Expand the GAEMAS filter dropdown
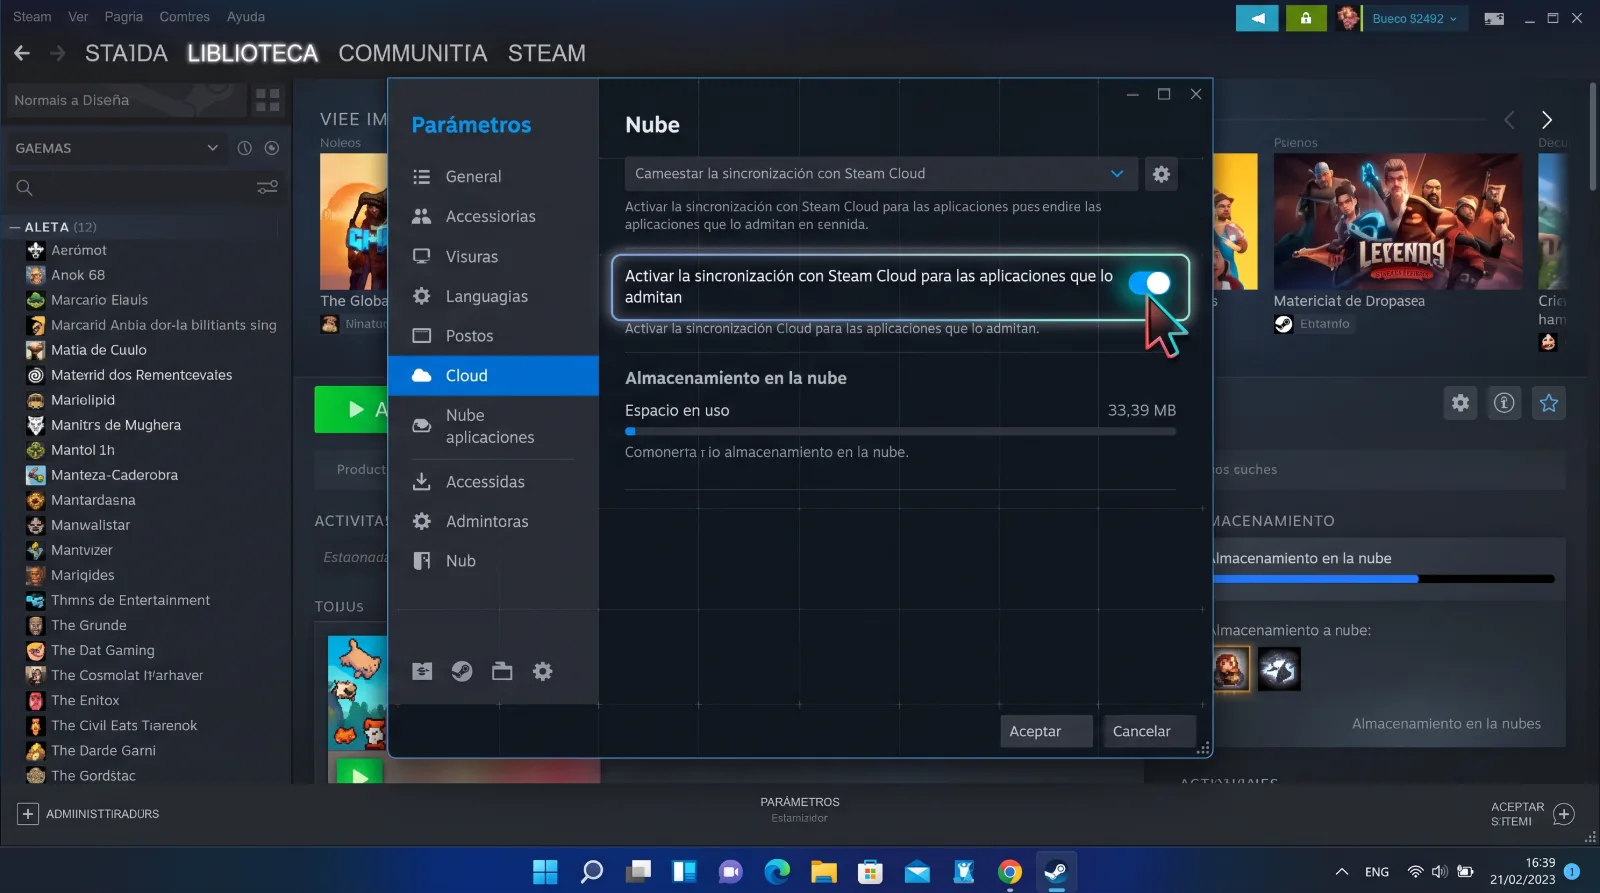The width and height of the screenshot is (1600, 893). [116, 148]
